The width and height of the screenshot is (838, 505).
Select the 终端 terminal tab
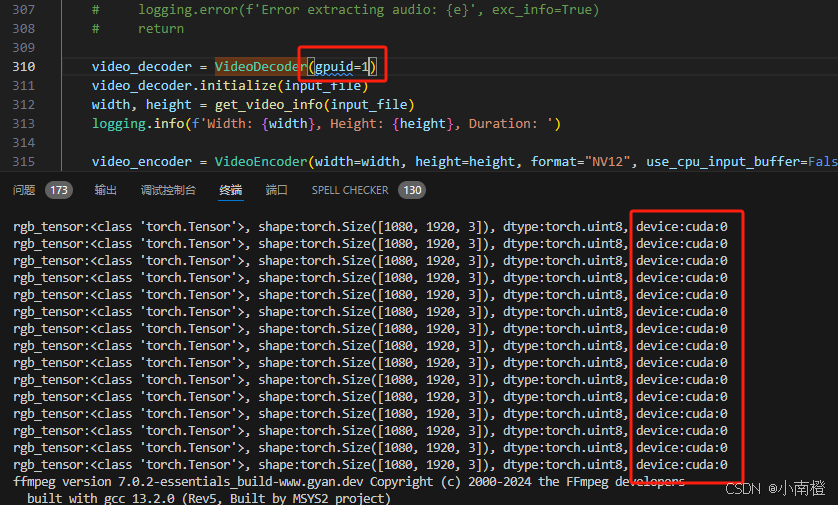tap(230, 190)
